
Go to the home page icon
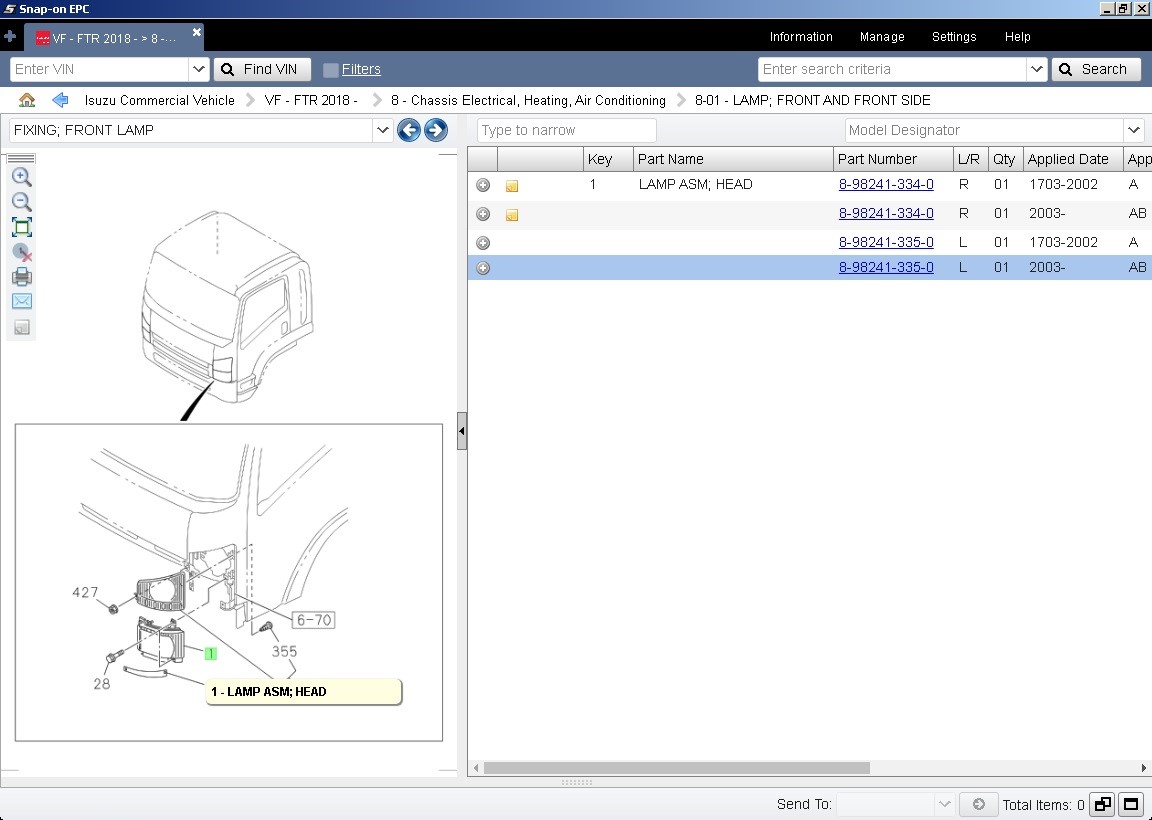coord(27,100)
